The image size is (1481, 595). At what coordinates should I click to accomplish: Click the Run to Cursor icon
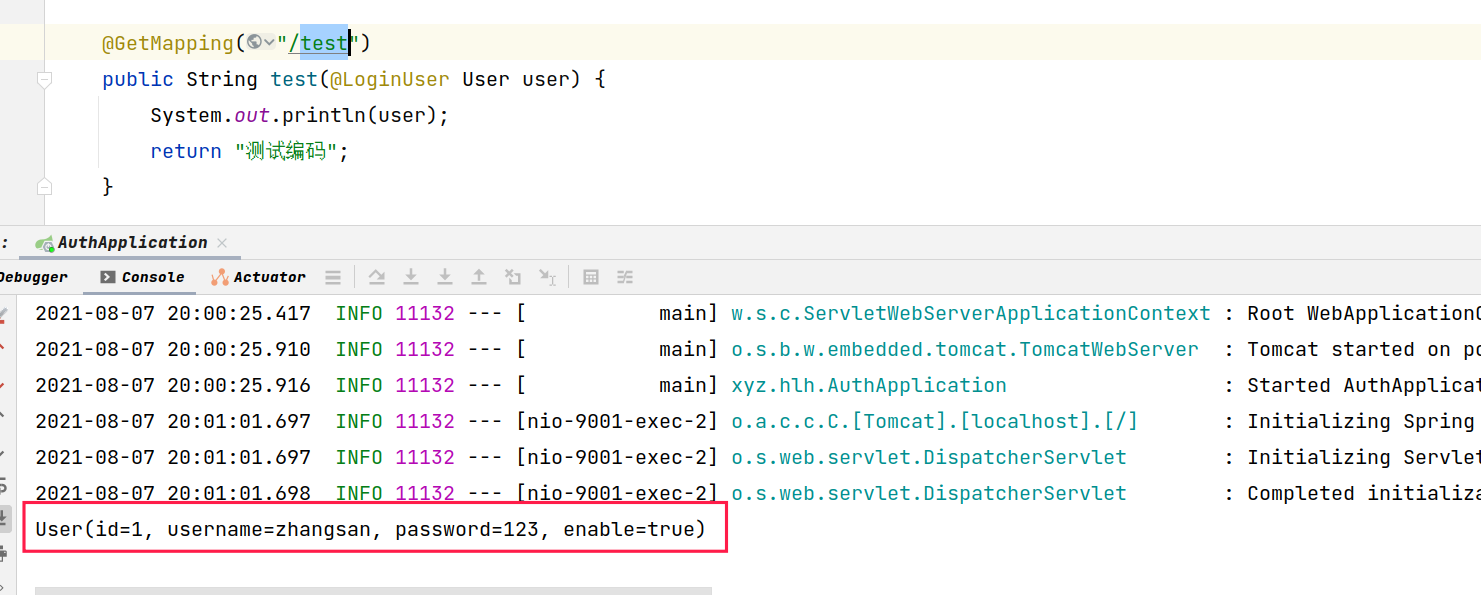pos(547,277)
